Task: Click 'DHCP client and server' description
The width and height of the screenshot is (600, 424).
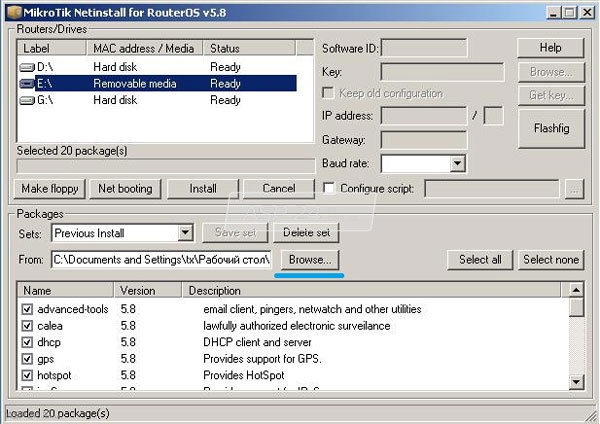Action: pos(257,342)
